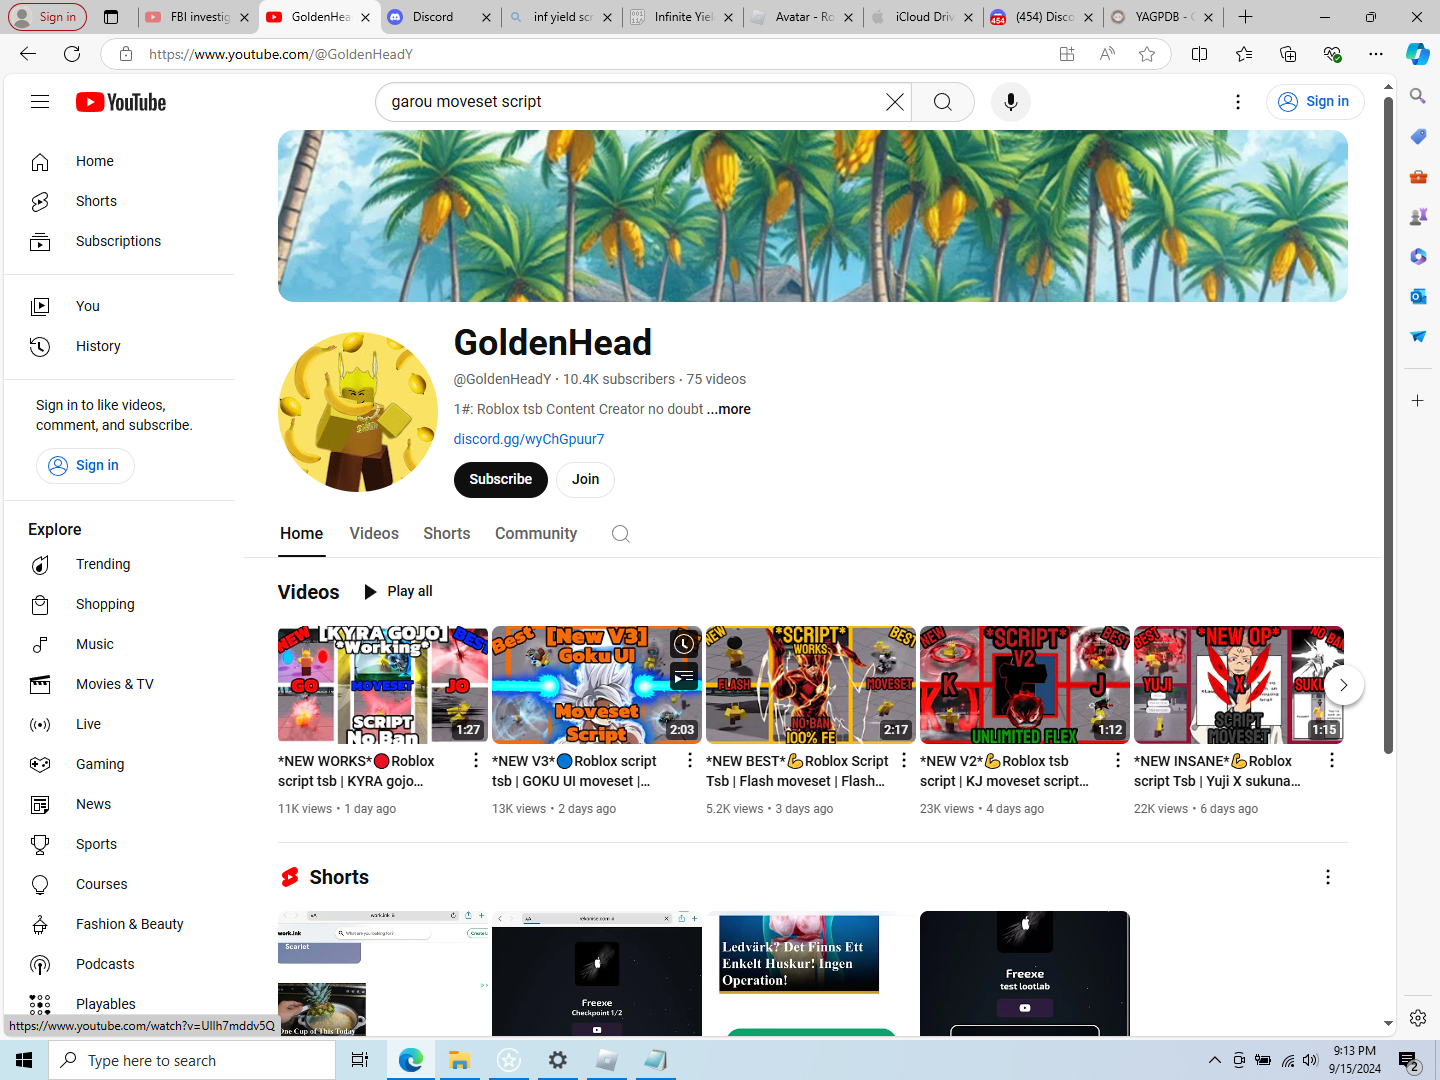Add this page to favorites star
This screenshot has height=1080, width=1440.
[1147, 54]
